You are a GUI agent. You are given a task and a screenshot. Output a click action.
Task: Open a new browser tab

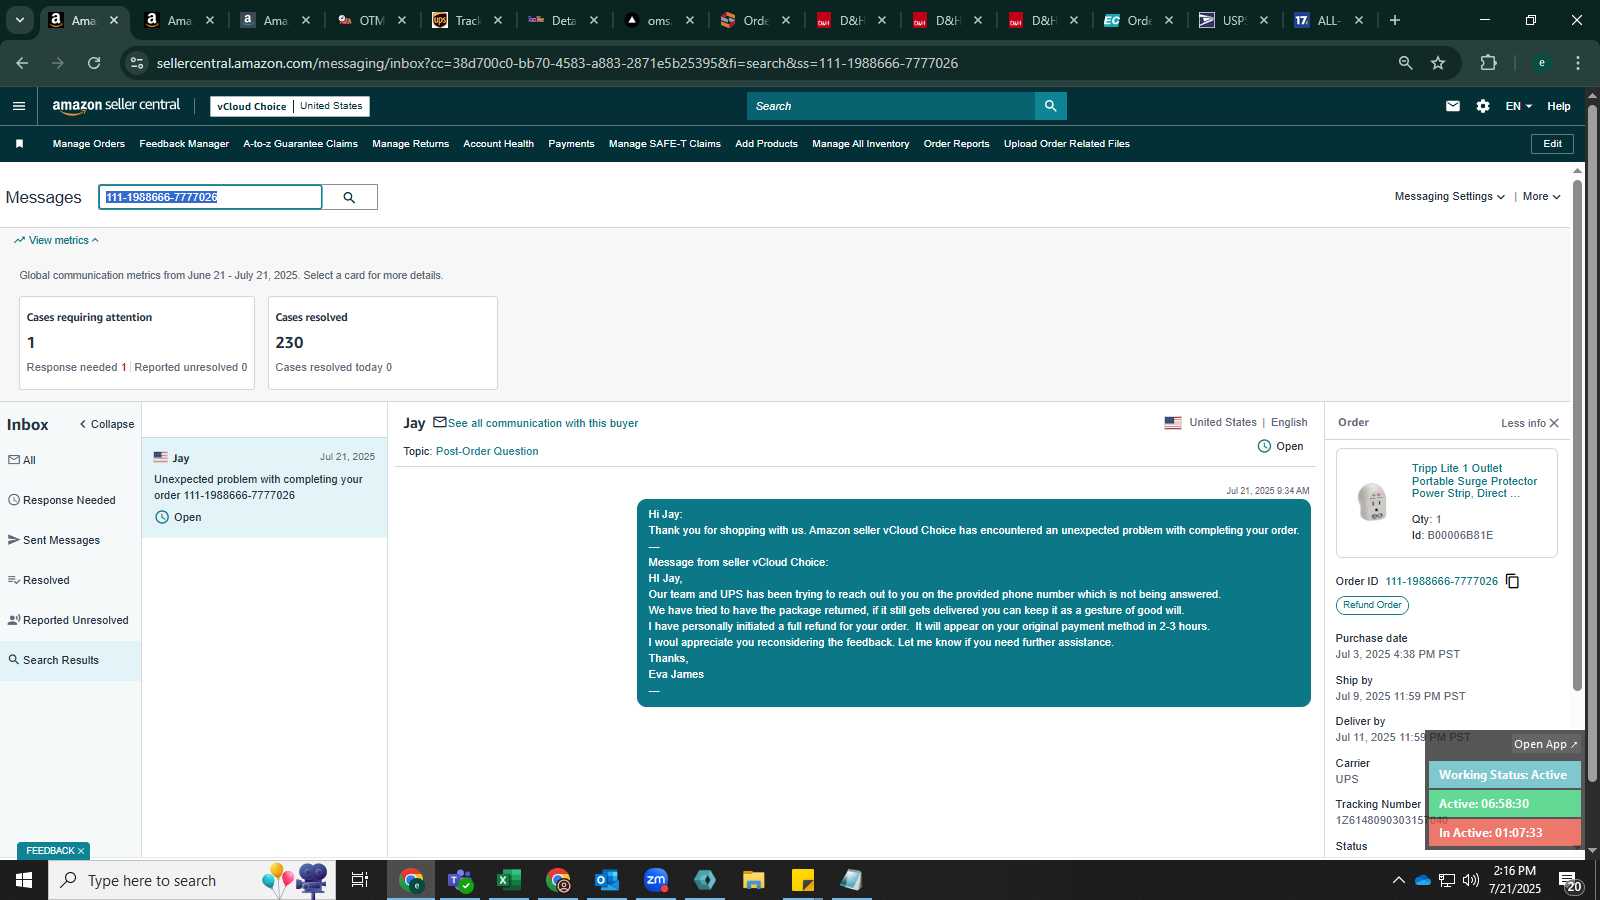tap(1395, 20)
